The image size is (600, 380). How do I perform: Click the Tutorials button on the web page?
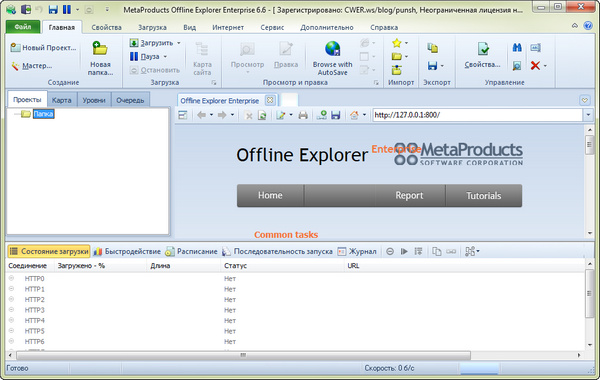tap(484, 196)
